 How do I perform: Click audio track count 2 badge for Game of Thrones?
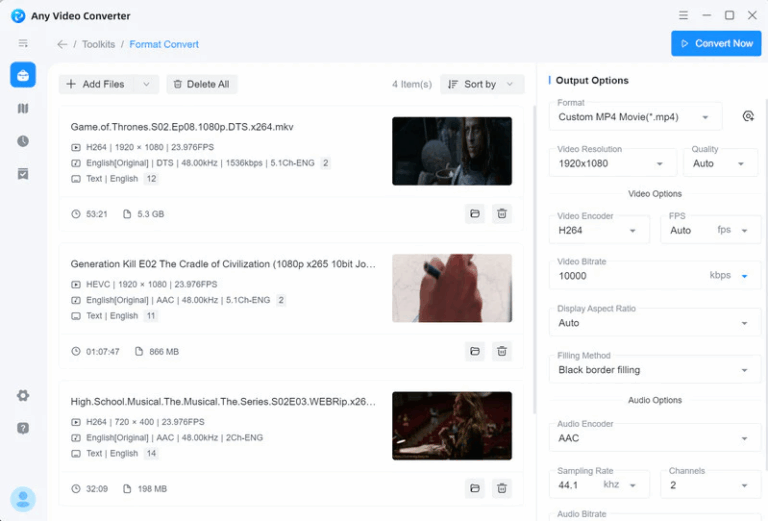click(325, 163)
